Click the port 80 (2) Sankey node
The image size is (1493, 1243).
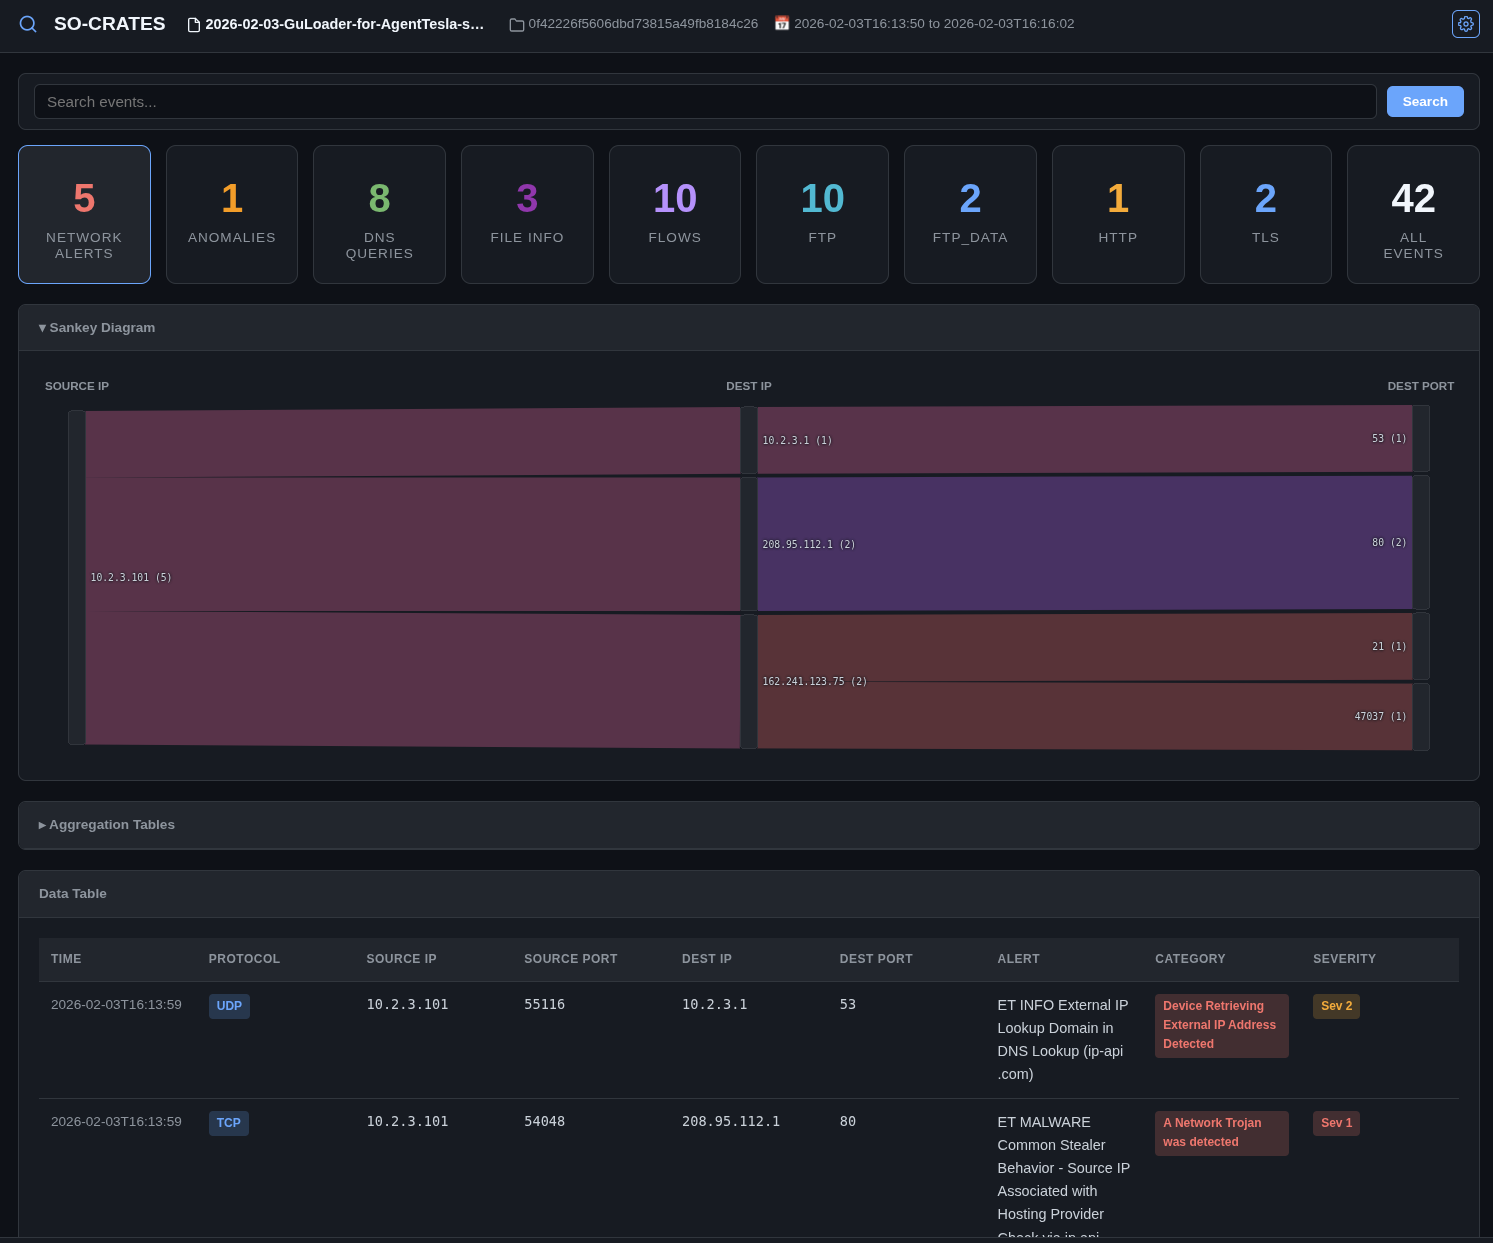1421,542
